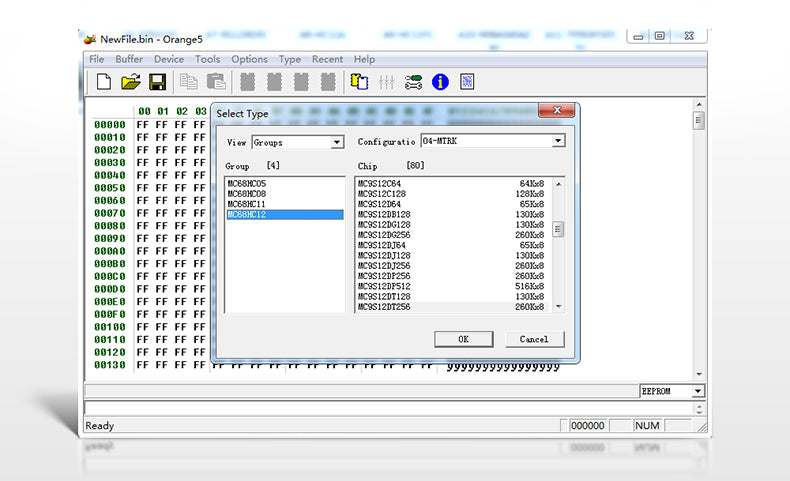Image resolution: width=790 pixels, height=481 pixels.
Task: Click the Paste clipboard toolbar icon
Action: [214, 82]
